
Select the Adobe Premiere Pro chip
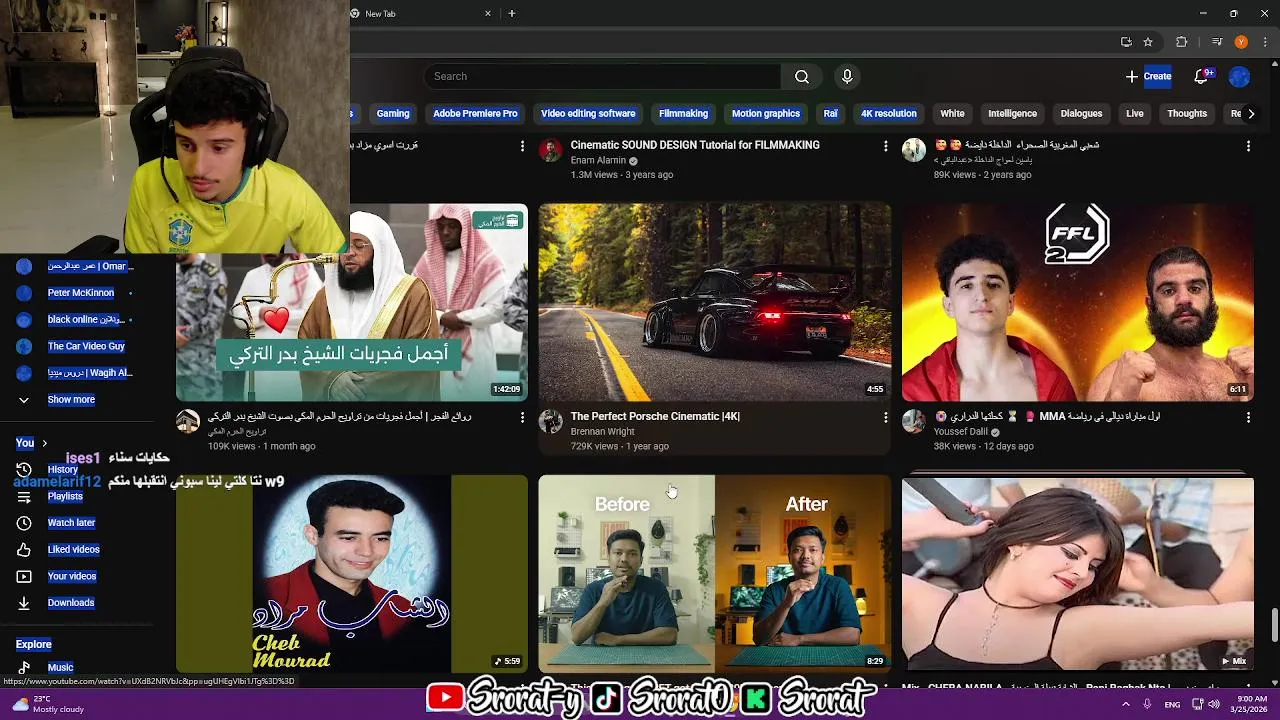click(x=475, y=114)
